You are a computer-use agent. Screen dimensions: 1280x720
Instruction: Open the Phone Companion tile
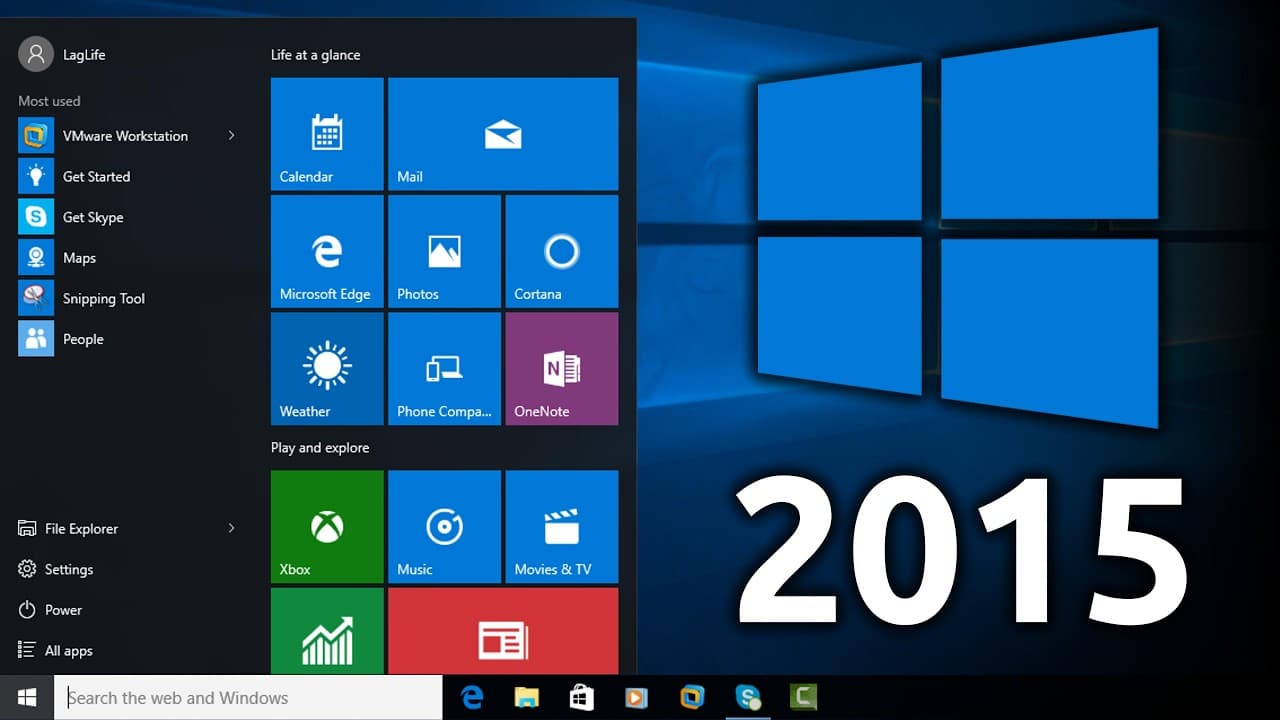444,369
